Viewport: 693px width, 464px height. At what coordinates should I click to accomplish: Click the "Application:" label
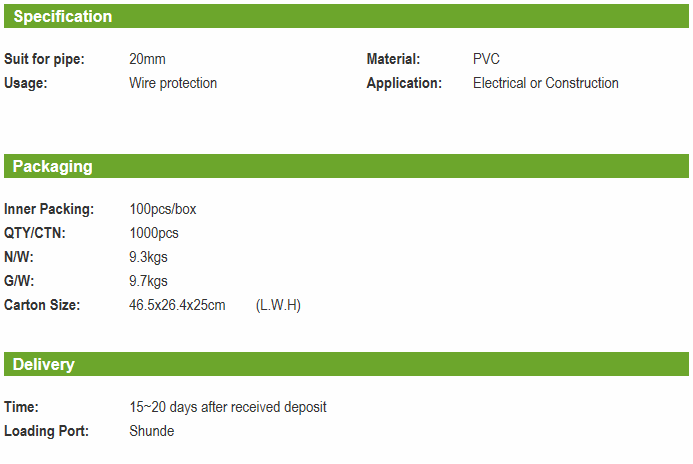click(404, 83)
